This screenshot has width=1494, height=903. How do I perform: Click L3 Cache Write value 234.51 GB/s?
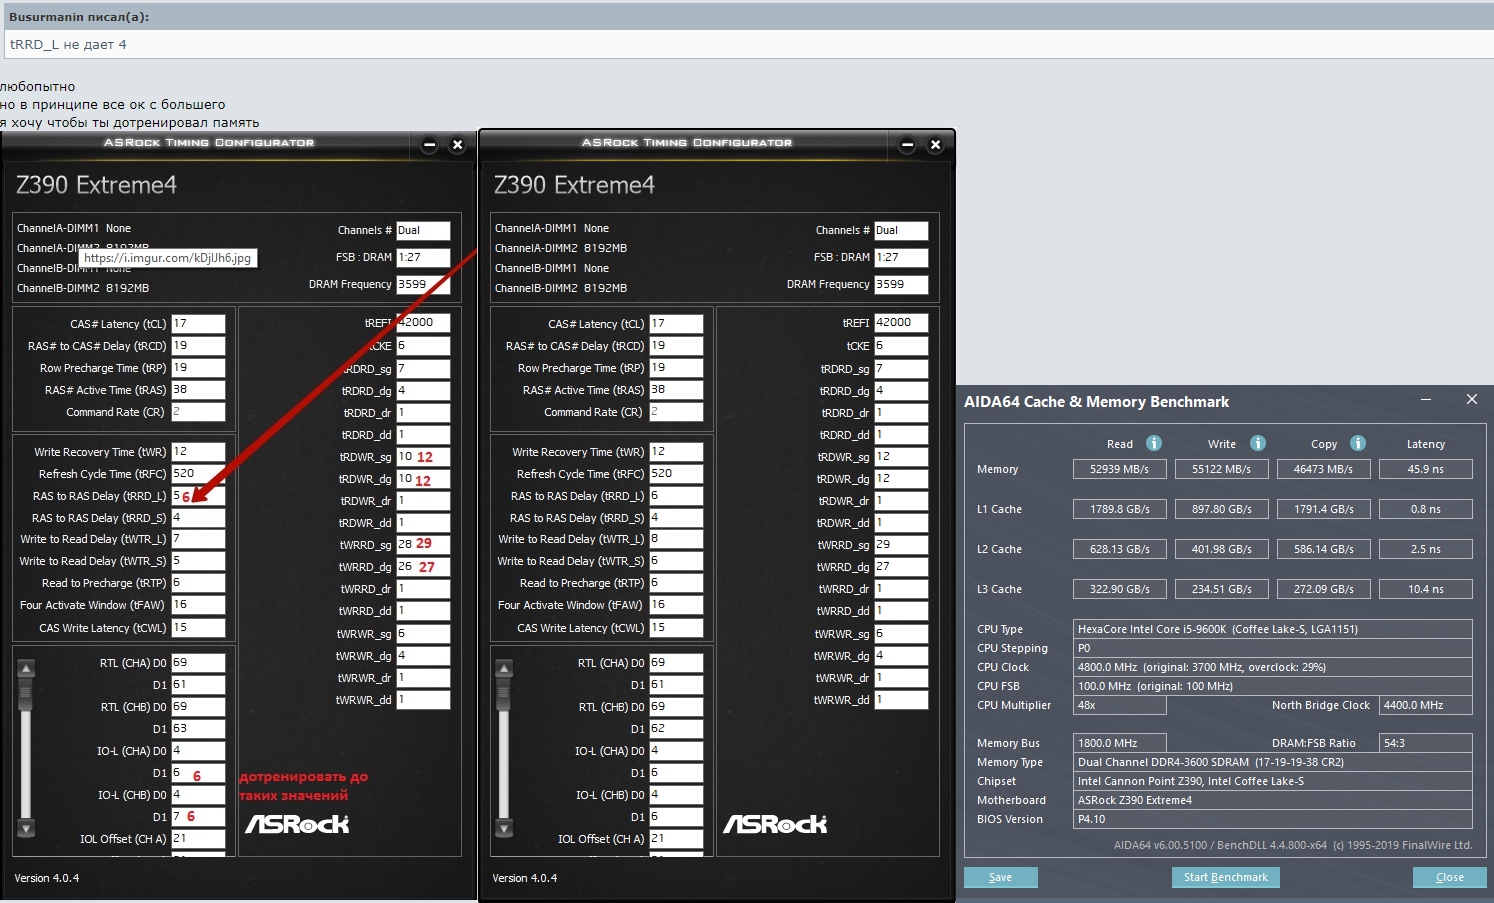pyautogui.click(x=1222, y=589)
